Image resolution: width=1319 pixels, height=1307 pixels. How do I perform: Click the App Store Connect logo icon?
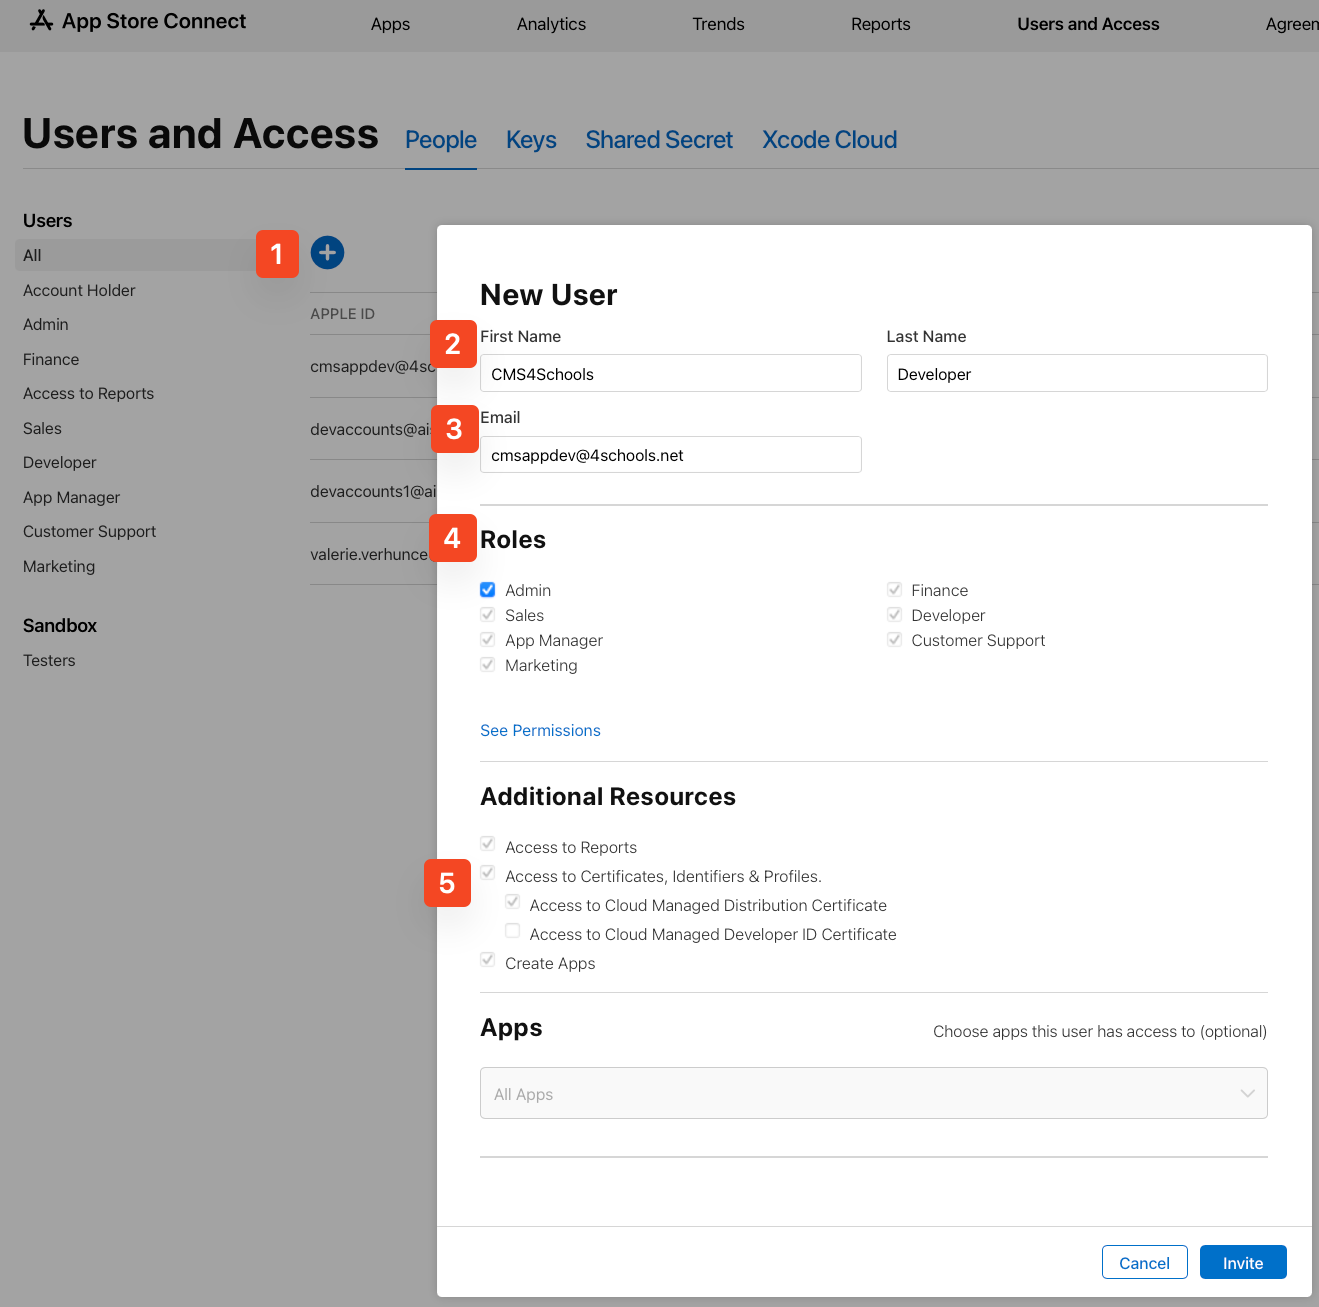click(41, 20)
